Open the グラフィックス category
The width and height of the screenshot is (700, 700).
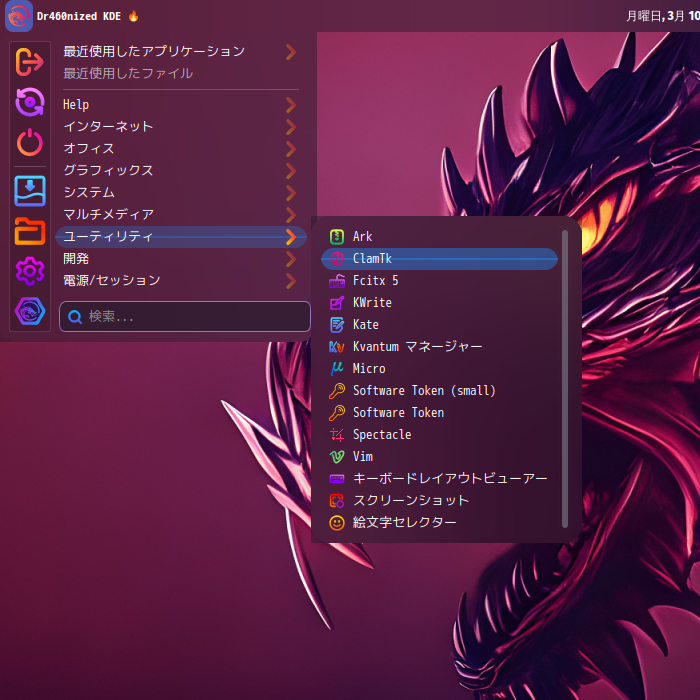point(181,171)
